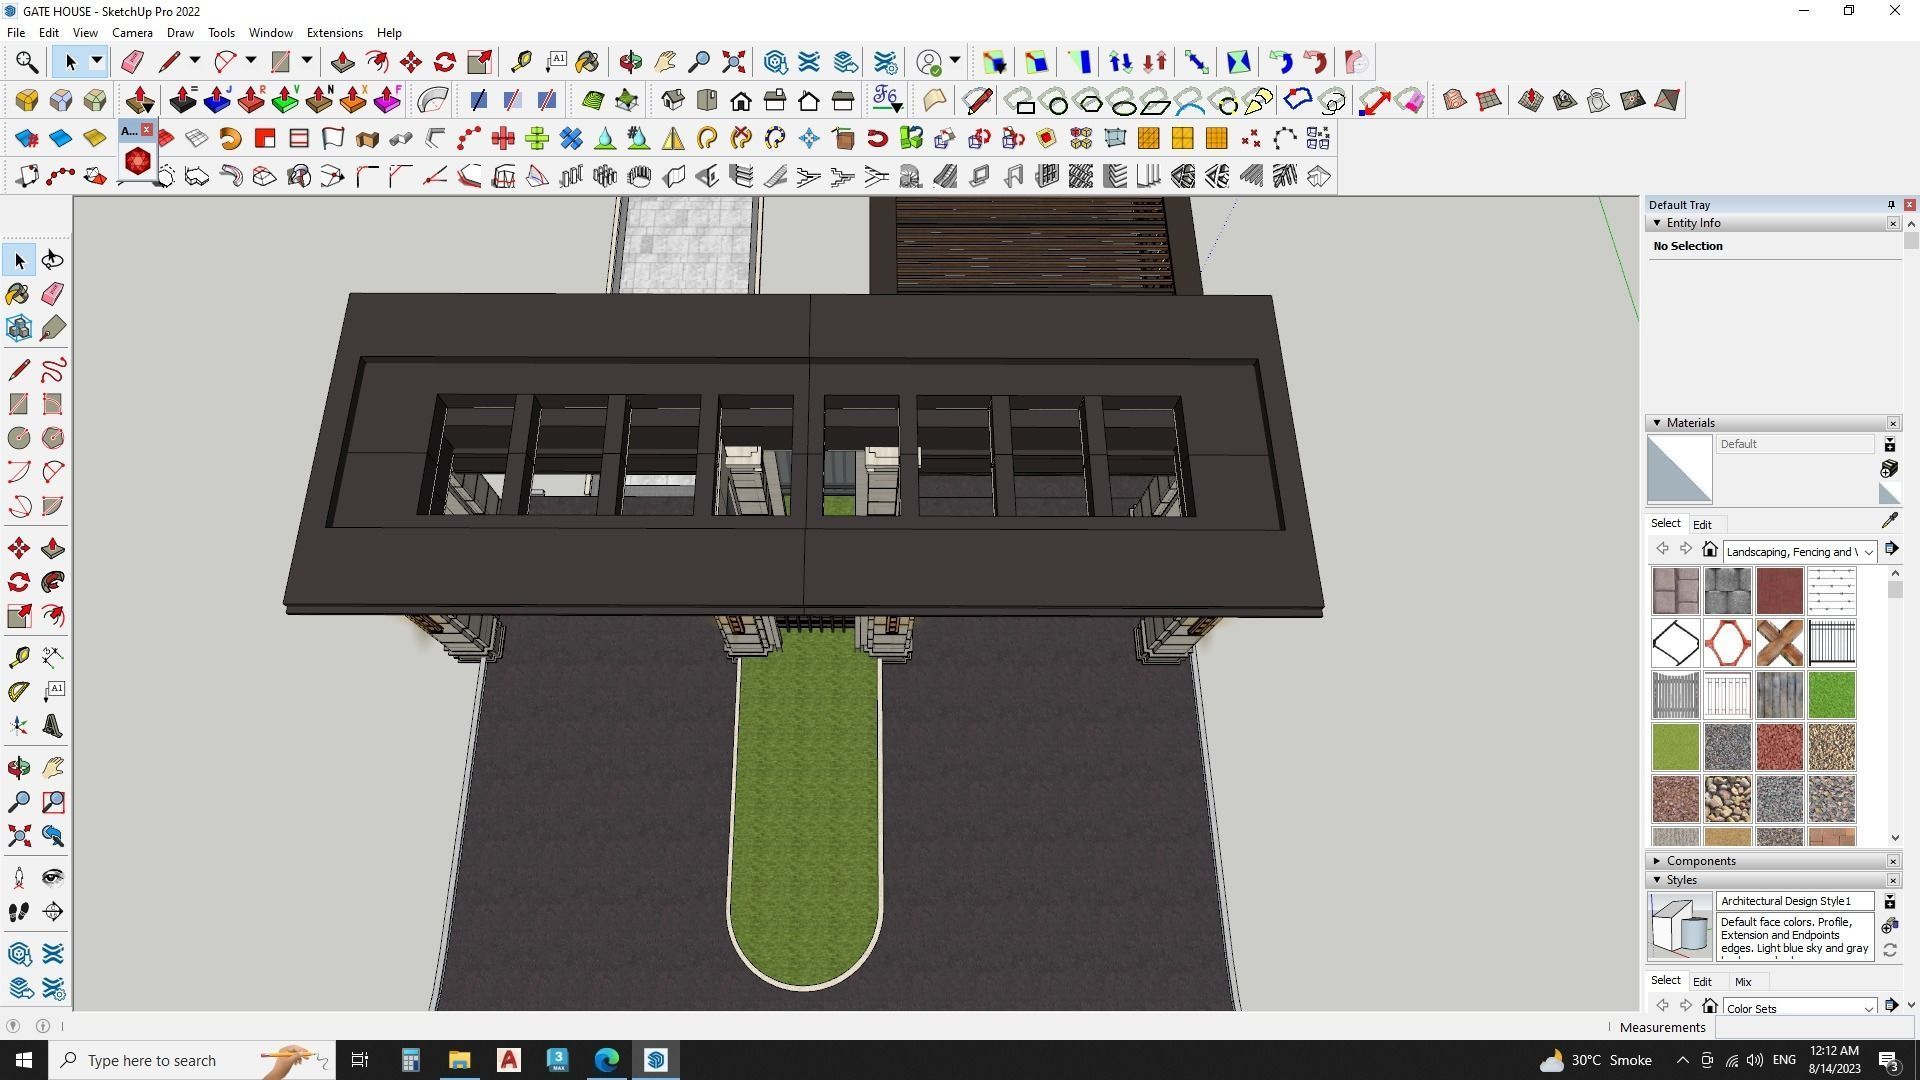
Task: Collapse the Entity Info panel
Action: (x=1657, y=223)
